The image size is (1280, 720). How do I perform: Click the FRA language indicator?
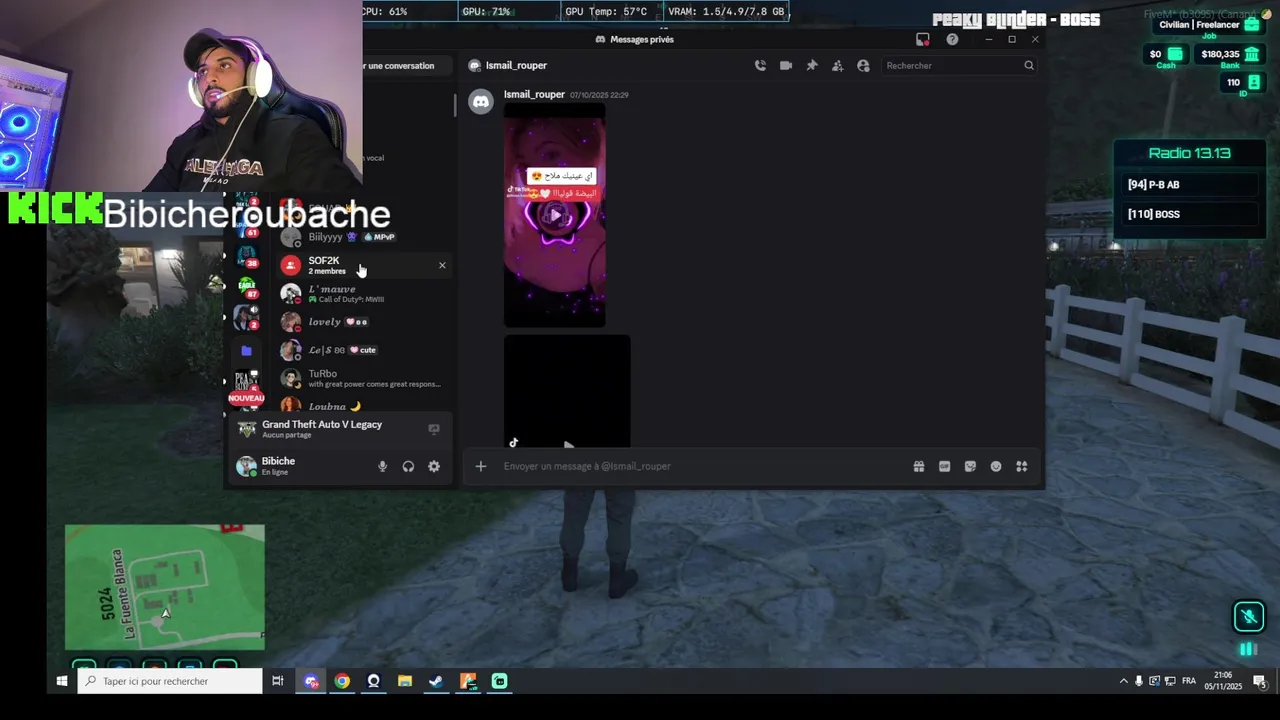pyautogui.click(x=1189, y=681)
